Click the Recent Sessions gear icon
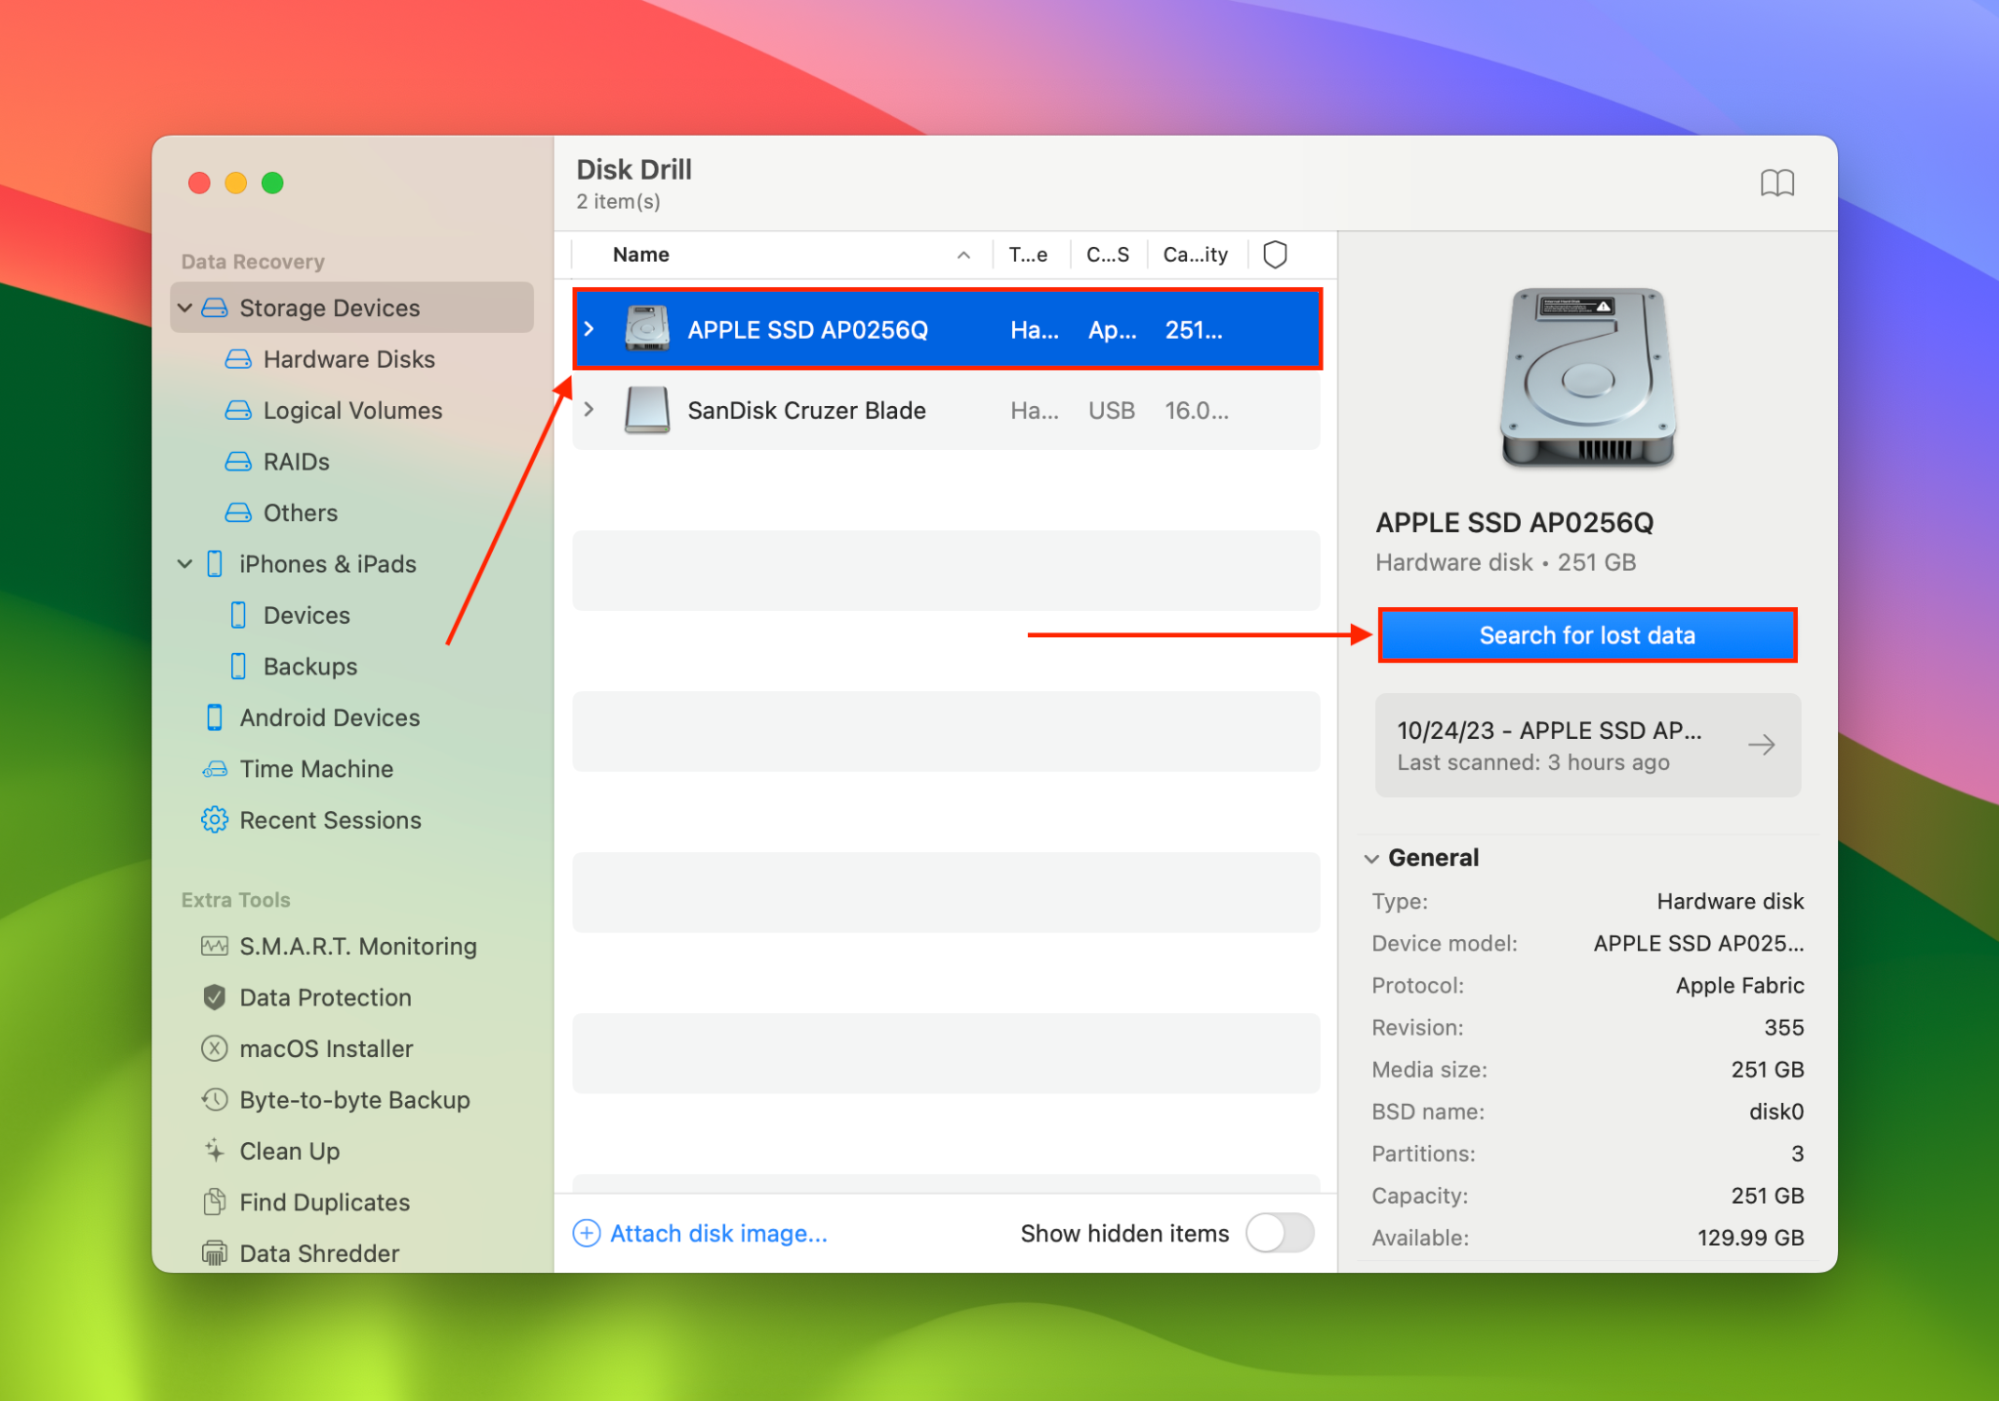The height and width of the screenshot is (1401, 1999). click(214, 820)
